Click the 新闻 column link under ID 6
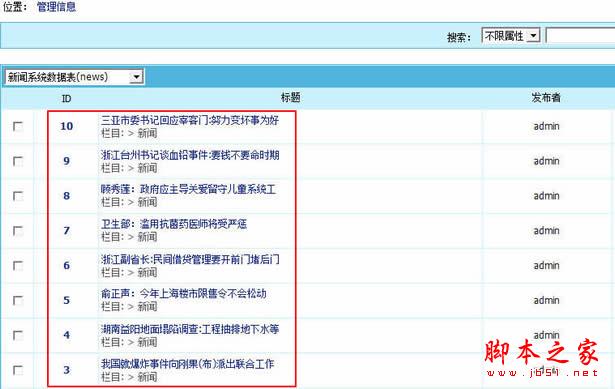The height and width of the screenshot is (389, 615). coord(147,273)
